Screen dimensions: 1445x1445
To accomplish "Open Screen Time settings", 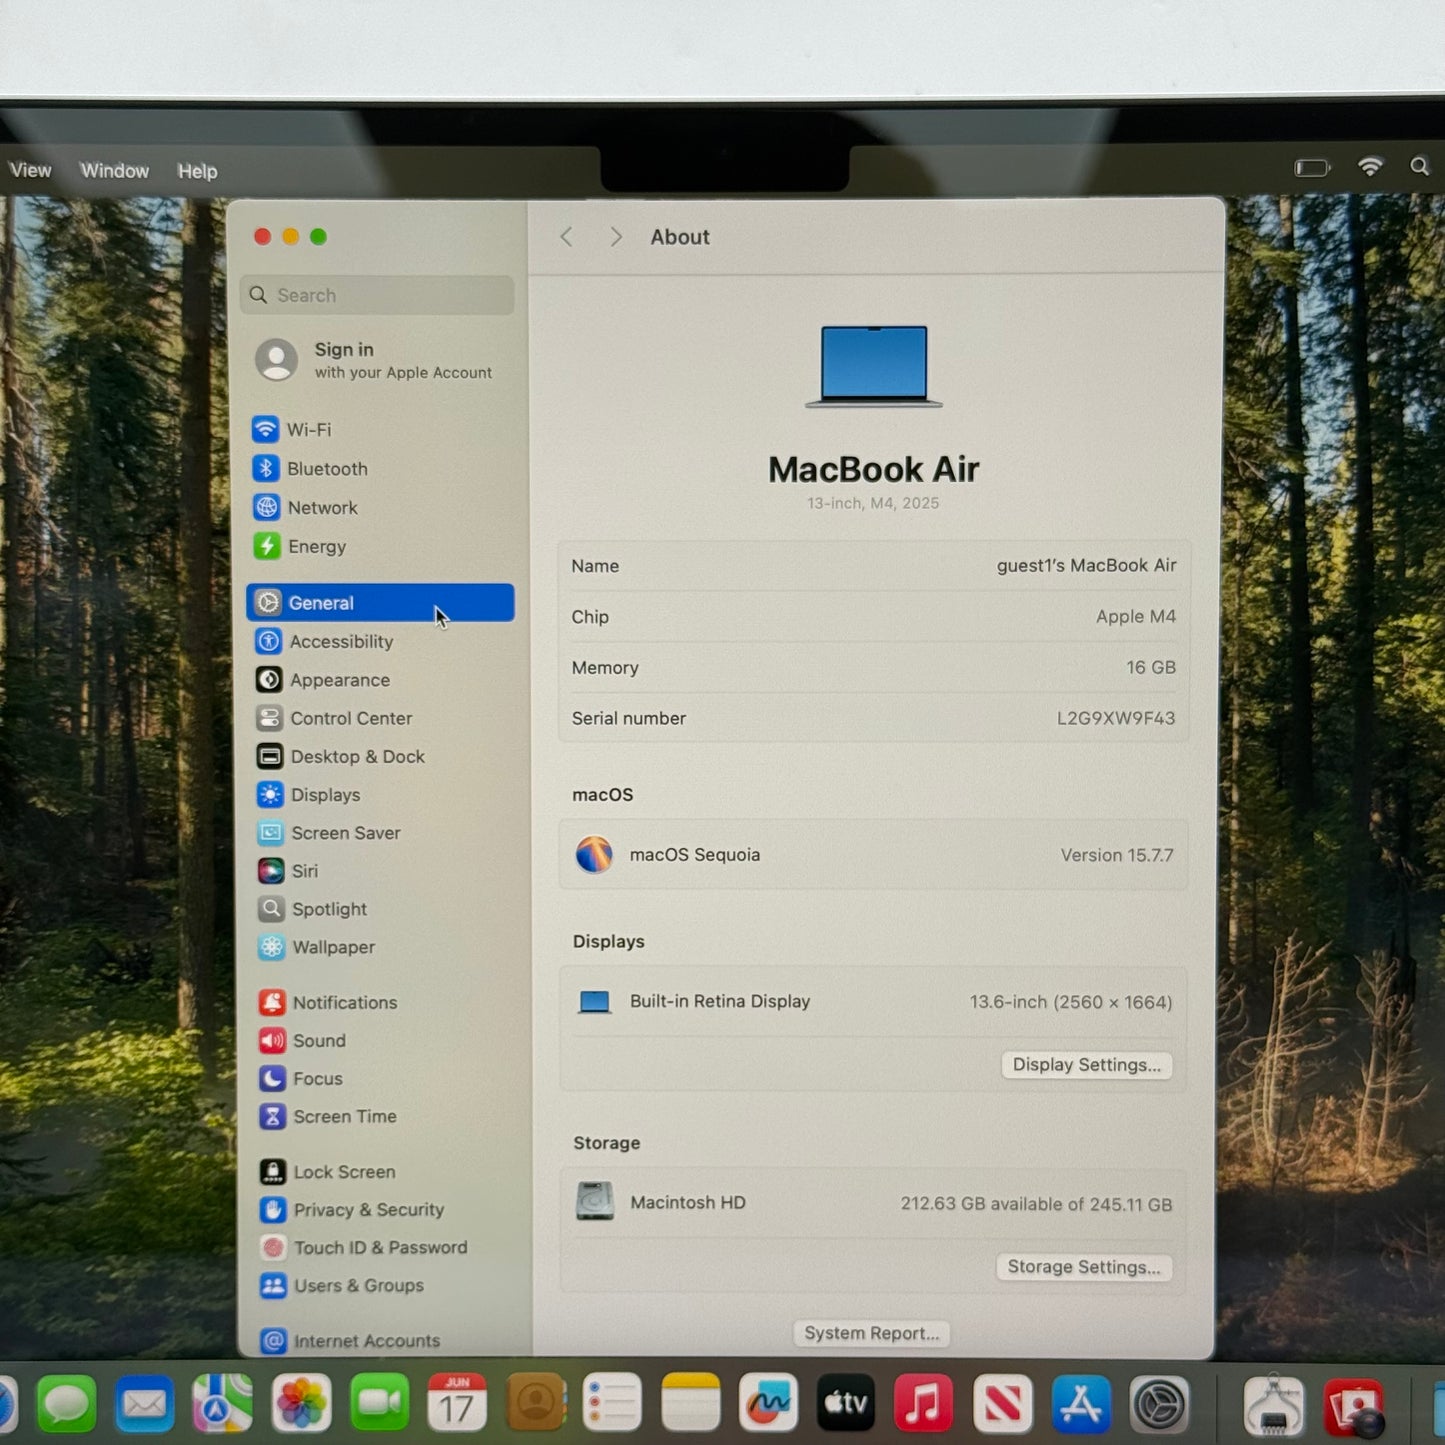I will [x=328, y=1117].
